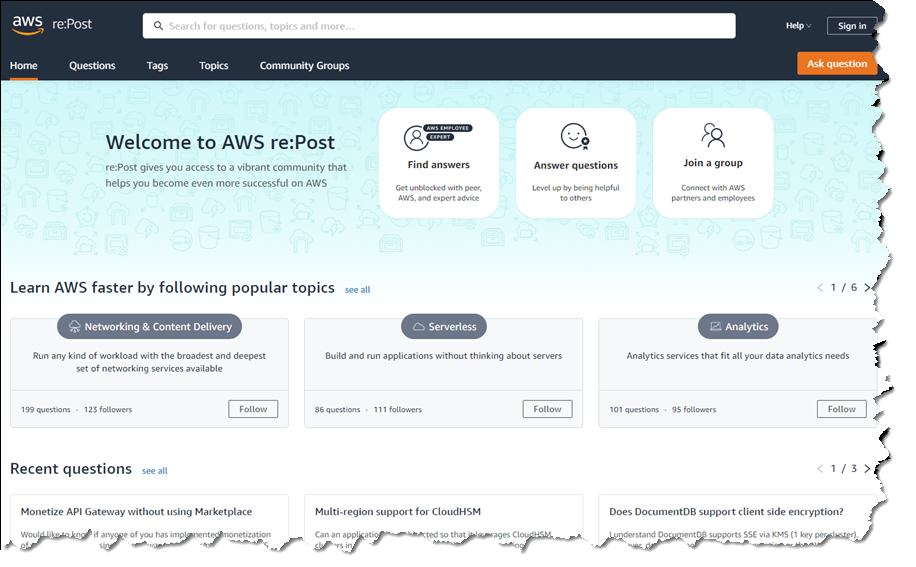Open the Questions tab
The width and height of the screenshot is (916, 567).
click(92, 65)
